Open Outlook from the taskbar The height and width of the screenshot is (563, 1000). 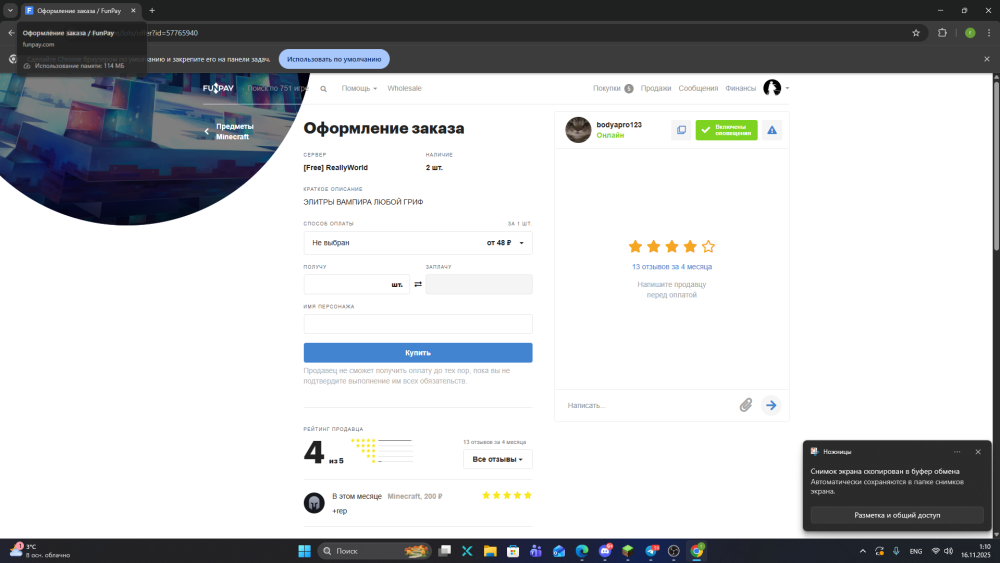point(559,551)
